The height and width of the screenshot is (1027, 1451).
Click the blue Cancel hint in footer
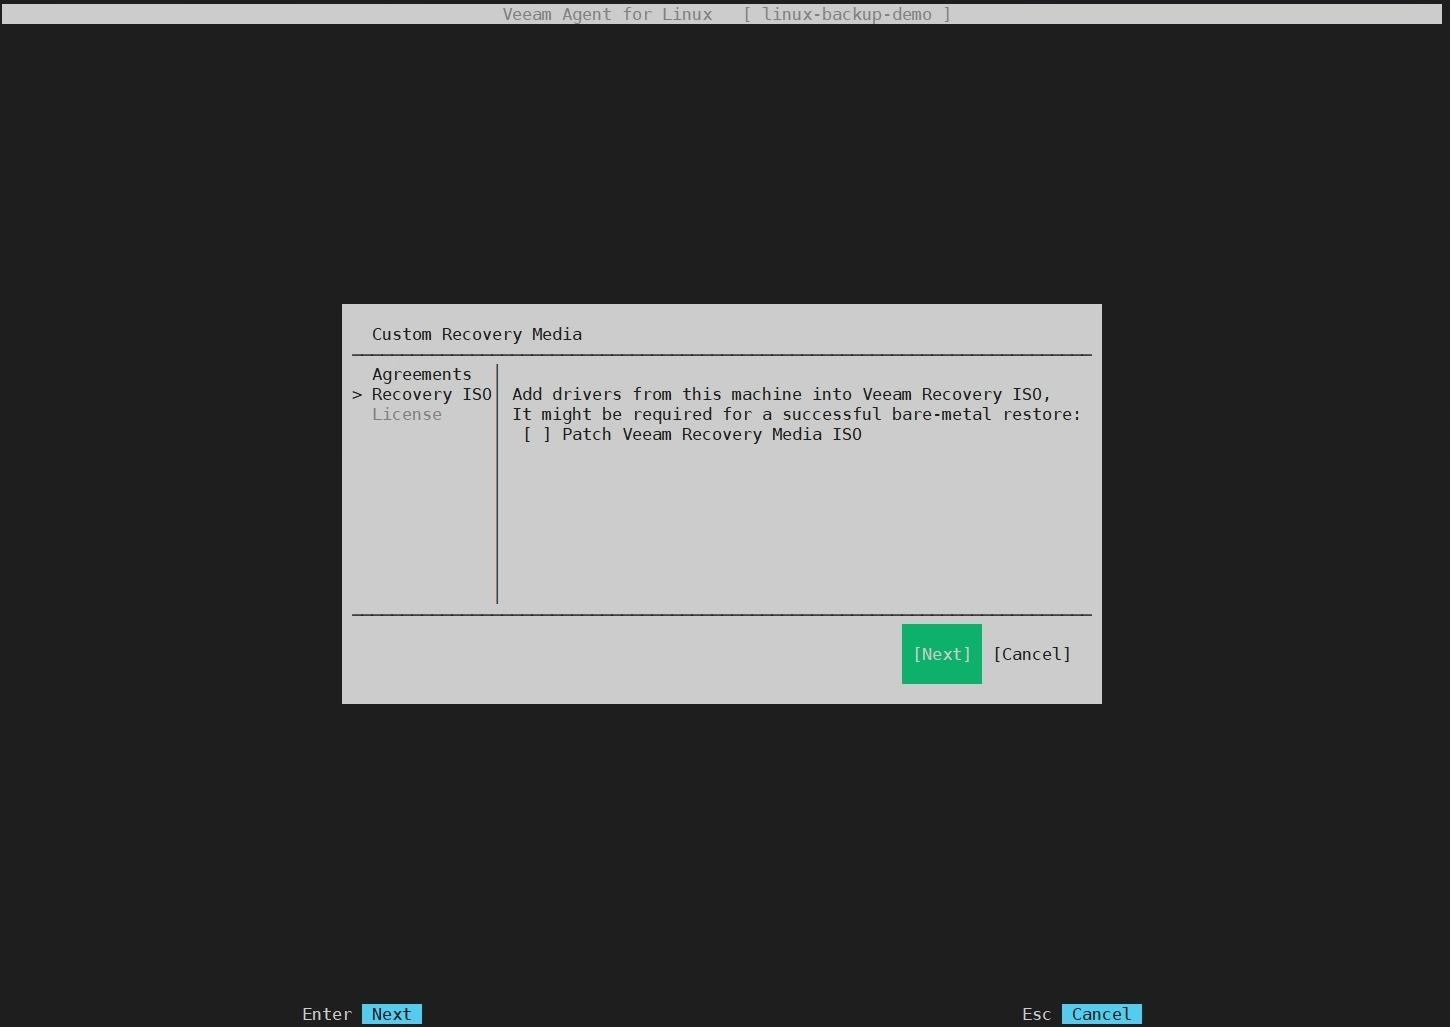pos(1101,1014)
